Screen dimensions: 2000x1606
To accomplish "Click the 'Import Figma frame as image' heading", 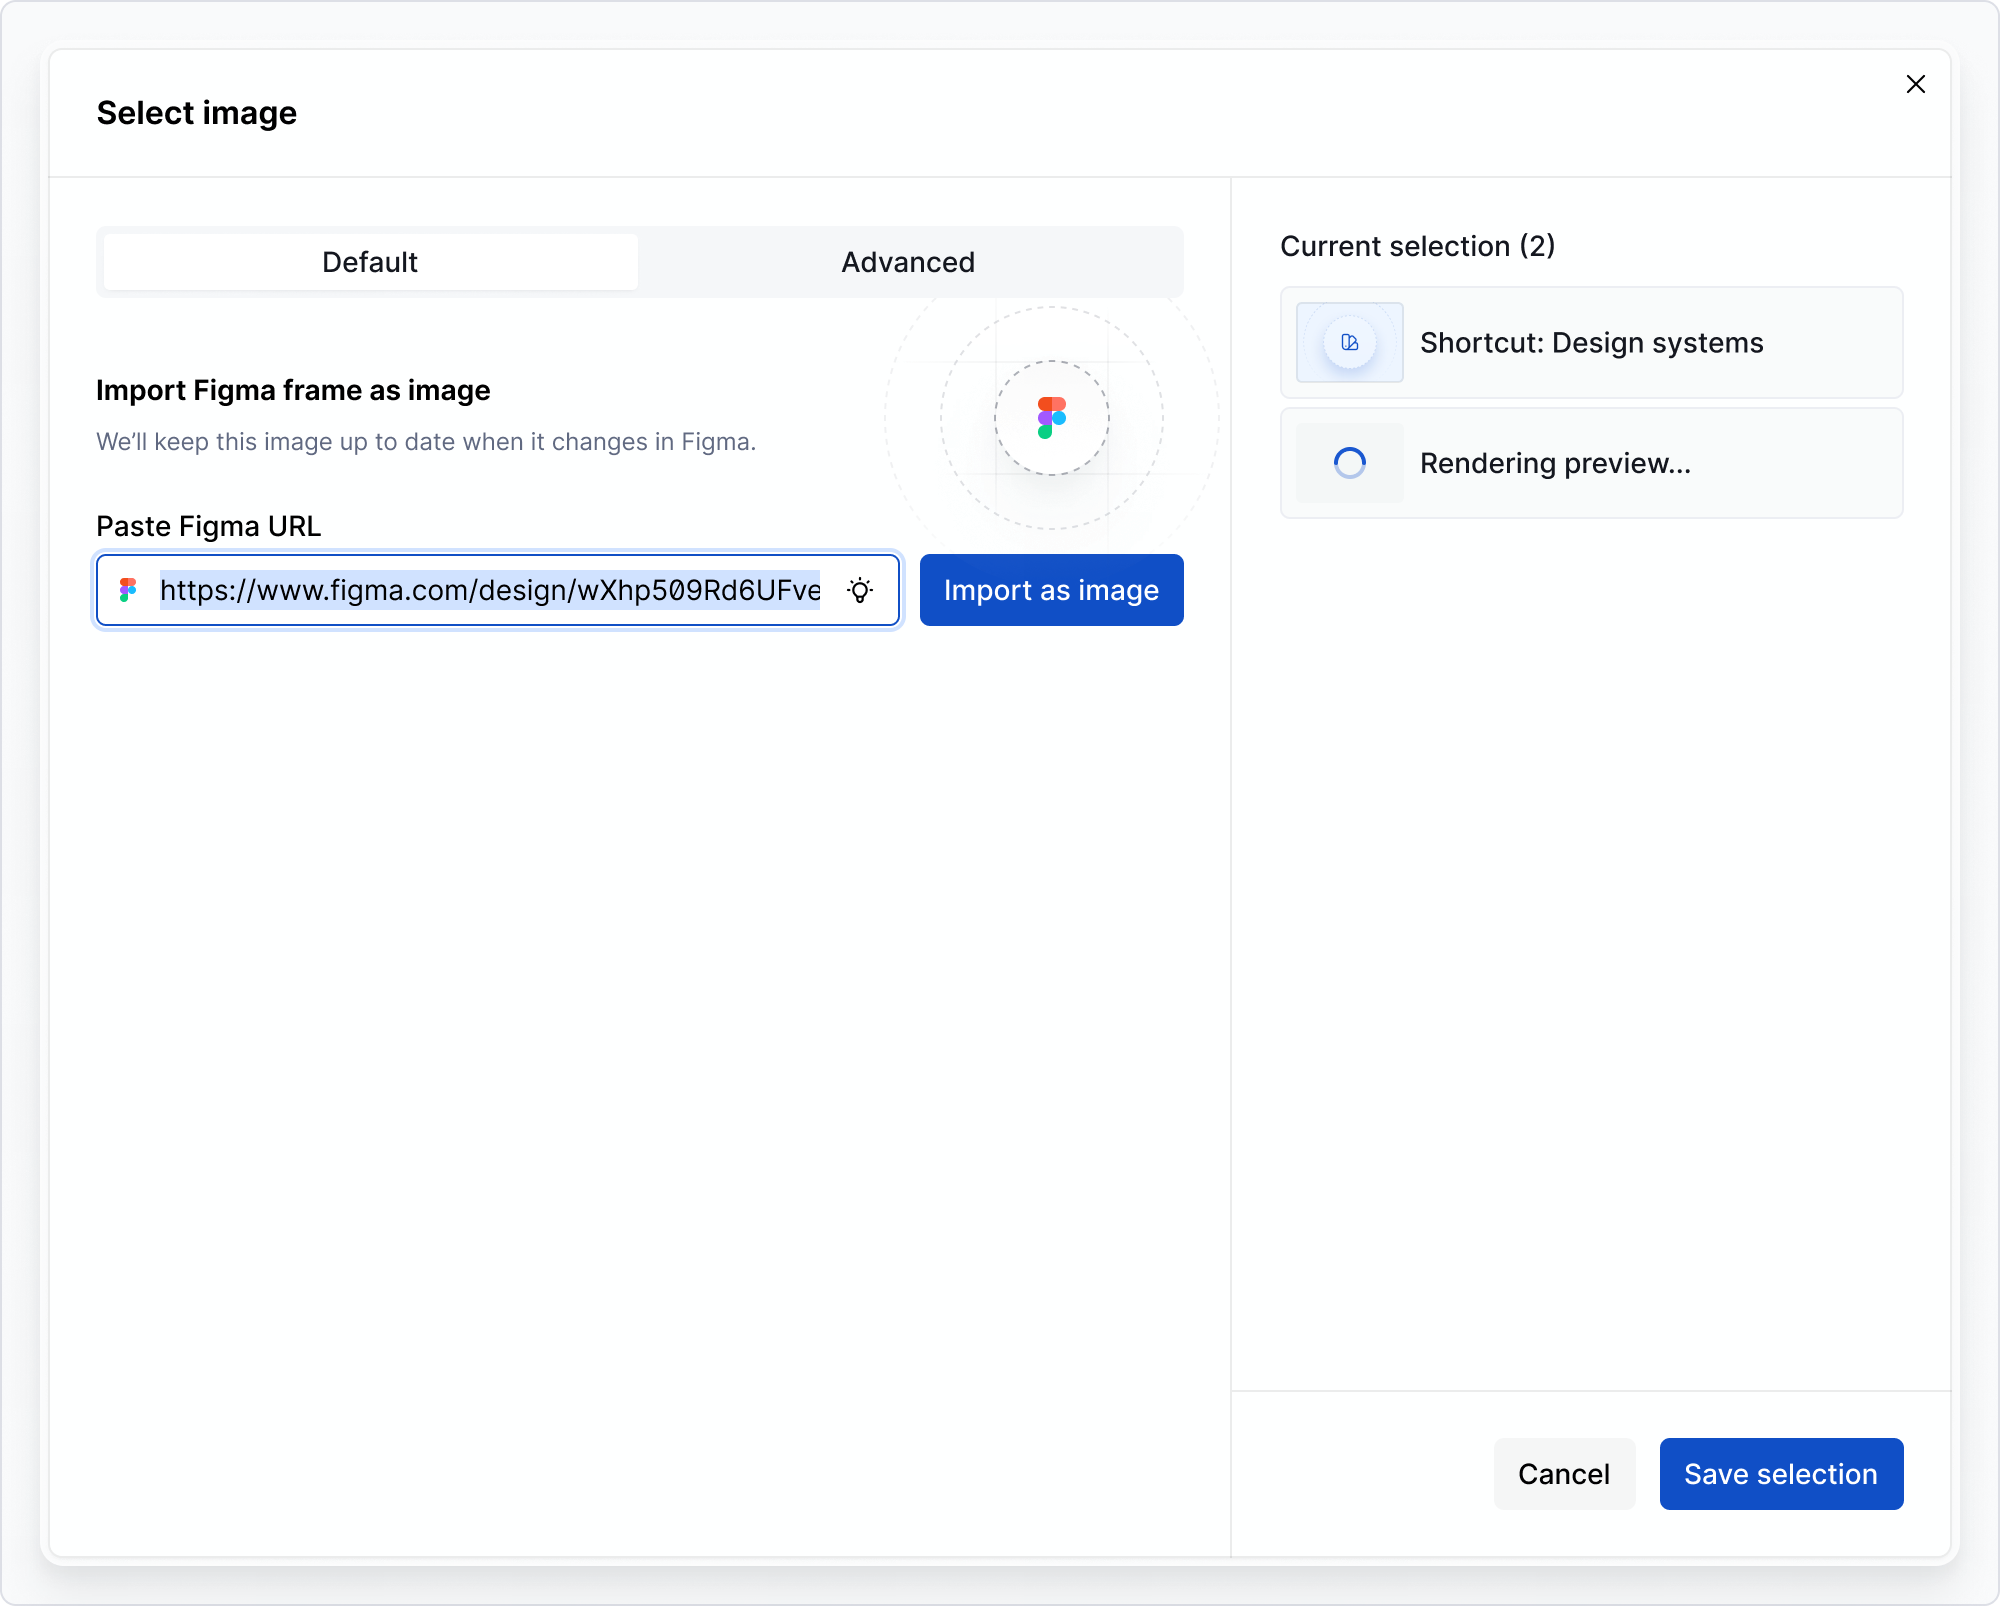I will [293, 390].
